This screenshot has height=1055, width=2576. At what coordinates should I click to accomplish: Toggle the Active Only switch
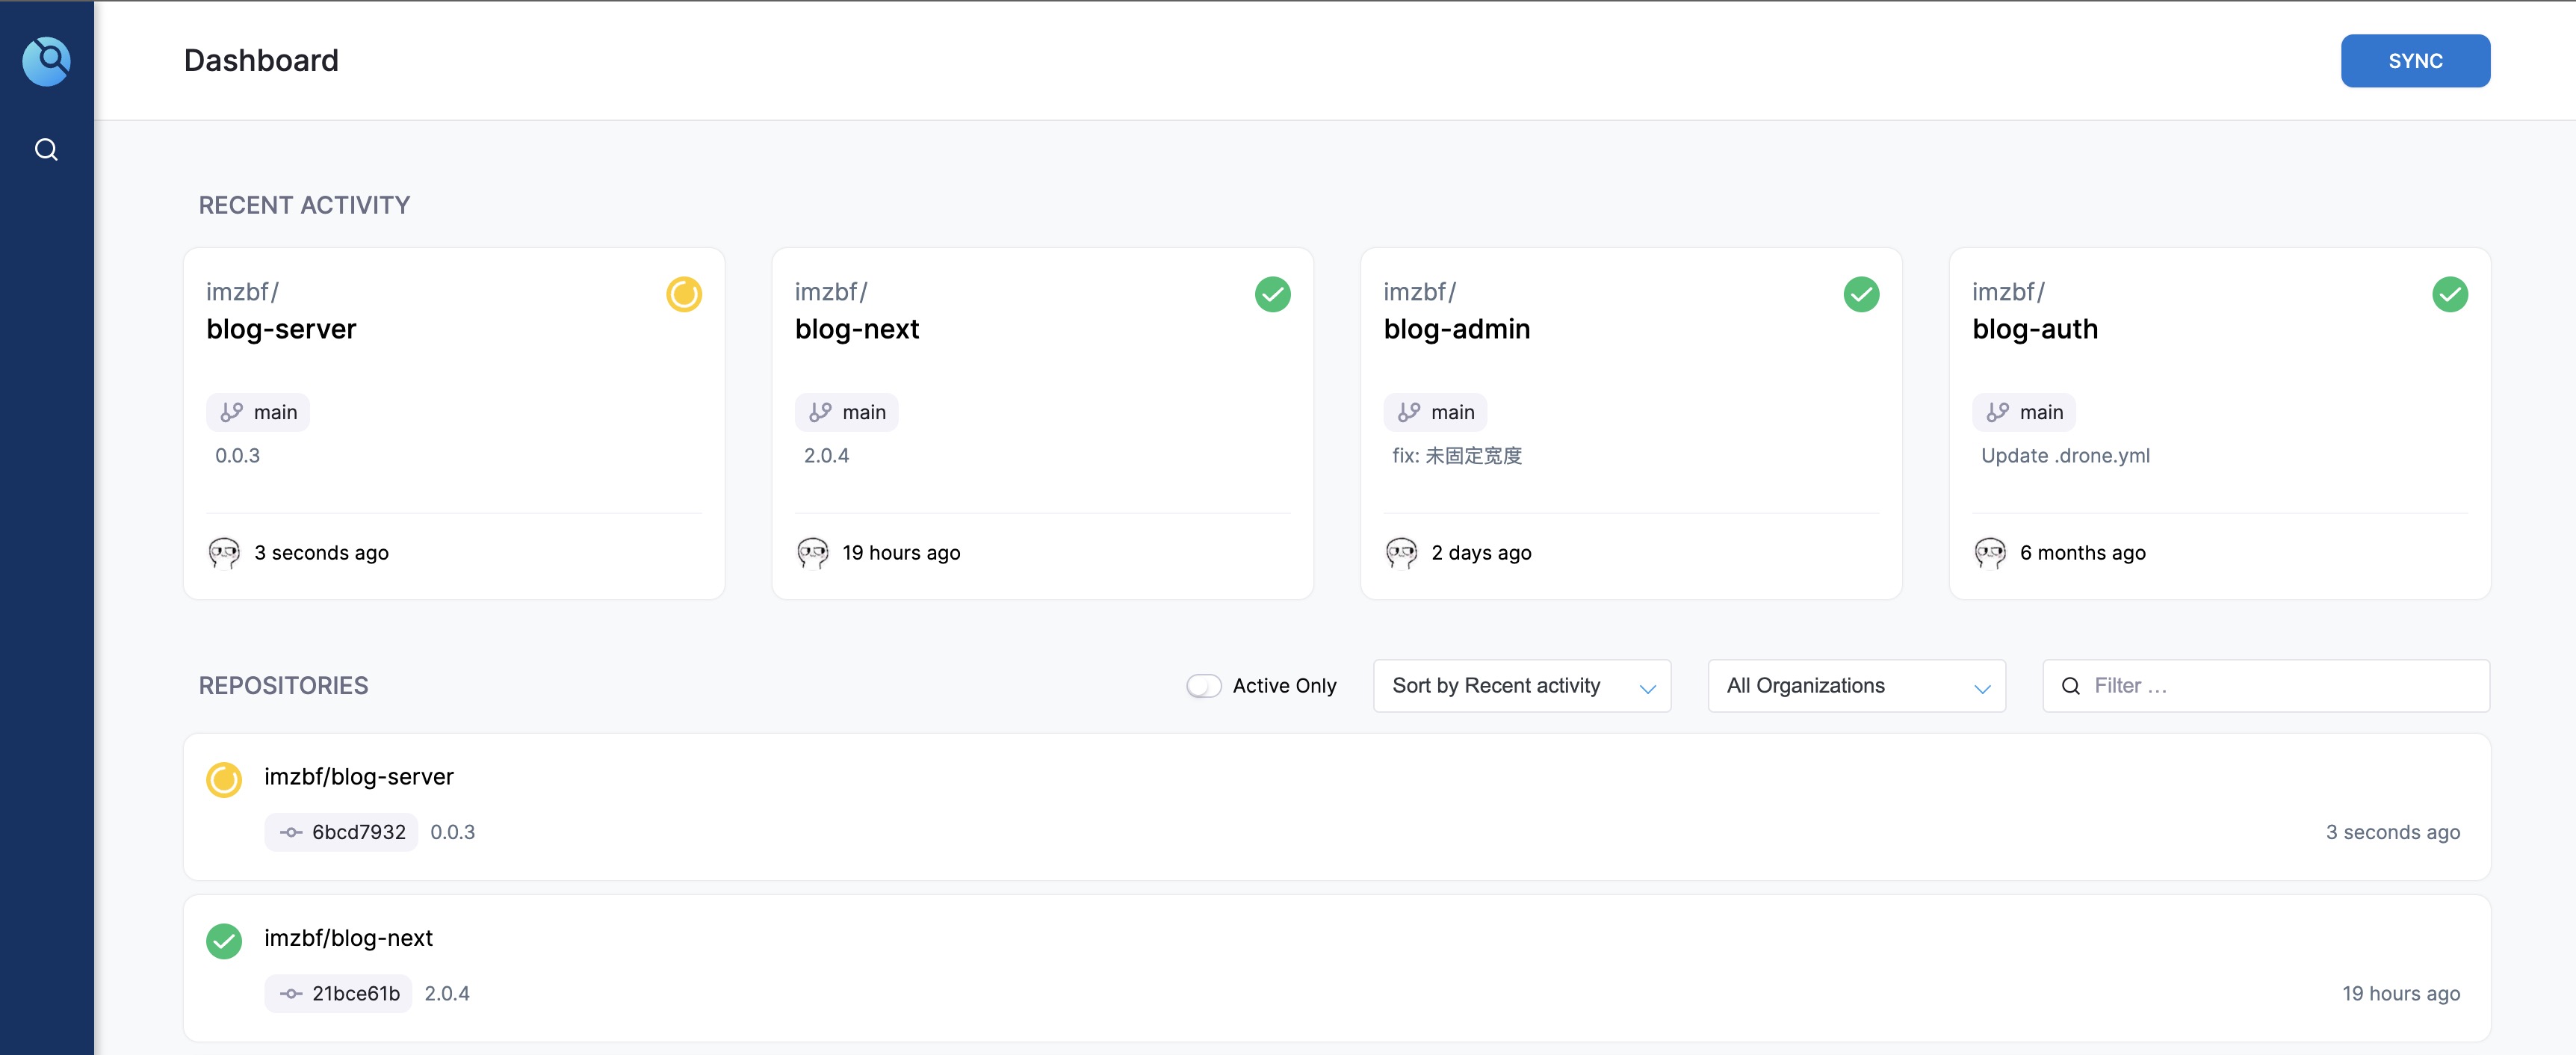coord(1204,686)
